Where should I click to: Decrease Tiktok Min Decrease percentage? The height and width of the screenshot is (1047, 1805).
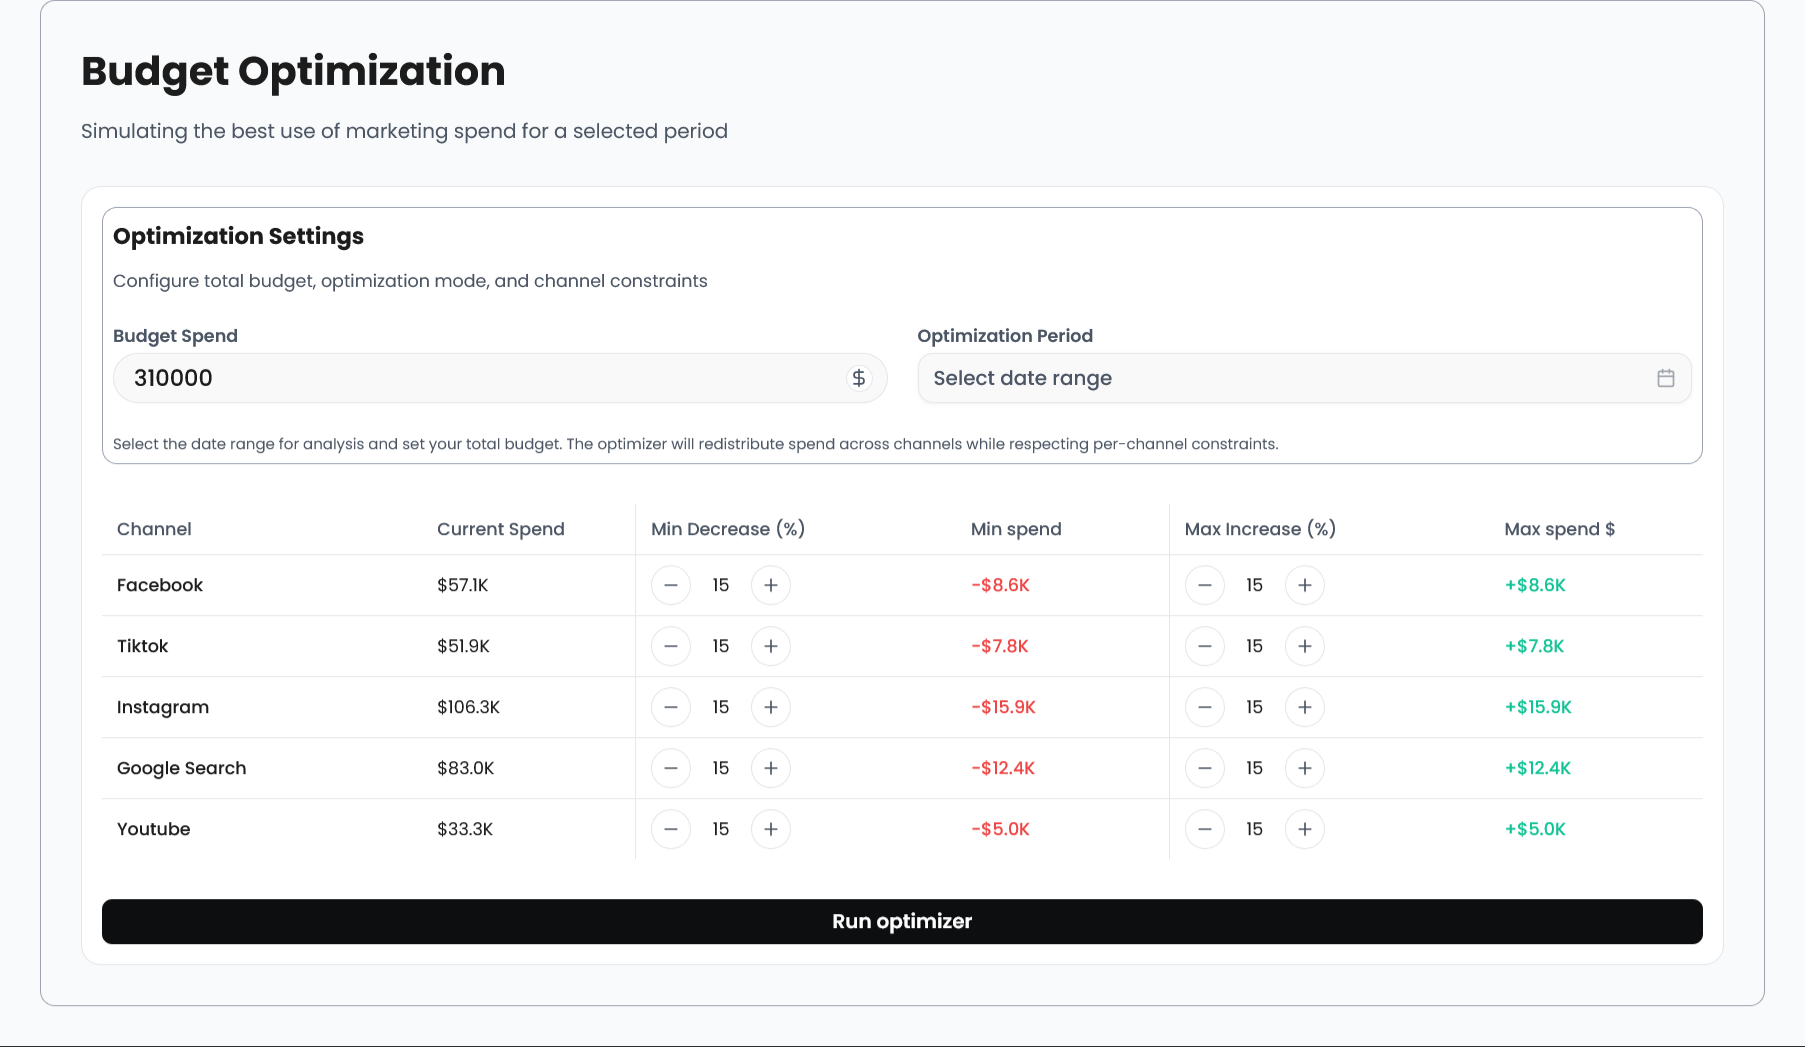[x=671, y=646]
